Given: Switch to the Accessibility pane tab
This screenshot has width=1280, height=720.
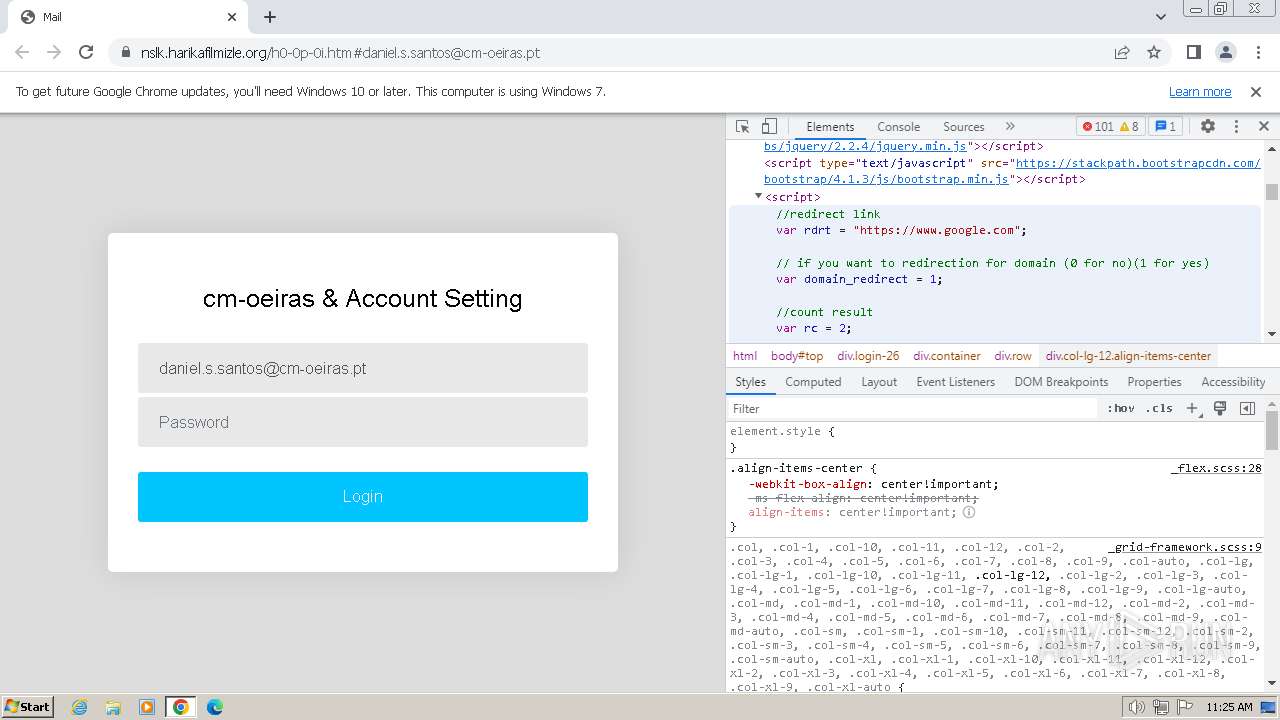Looking at the screenshot, I should pos(1233,382).
